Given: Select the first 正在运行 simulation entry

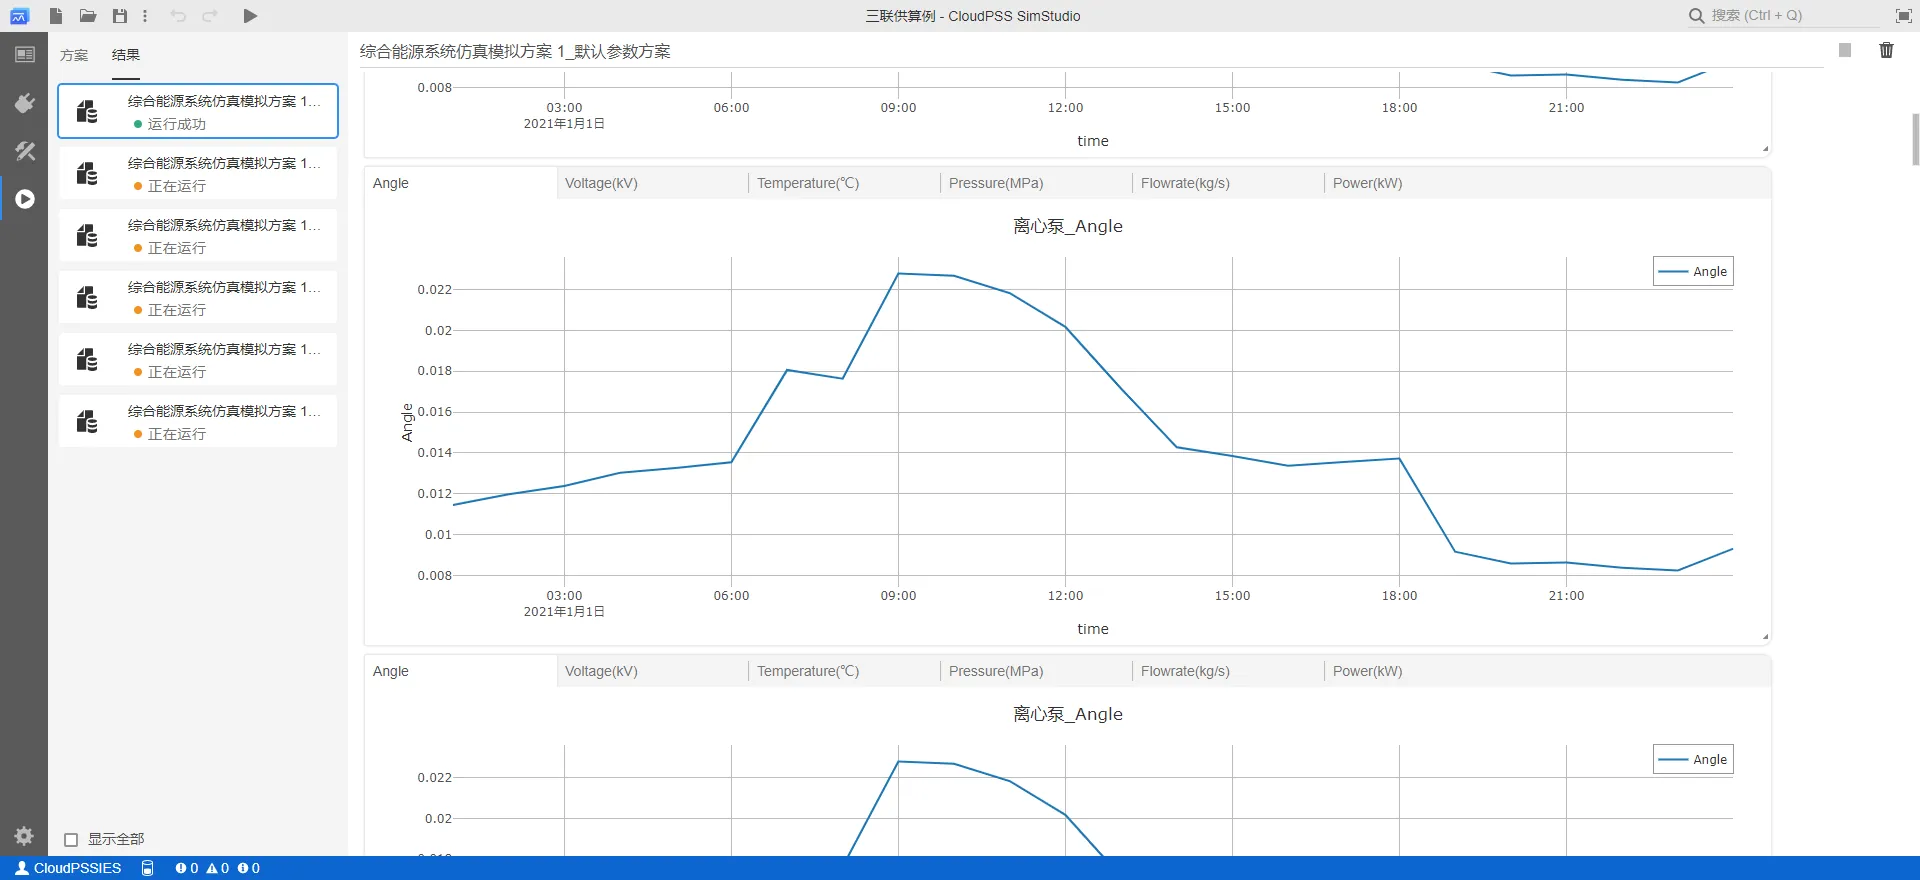Looking at the screenshot, I should tap(198, 173).
